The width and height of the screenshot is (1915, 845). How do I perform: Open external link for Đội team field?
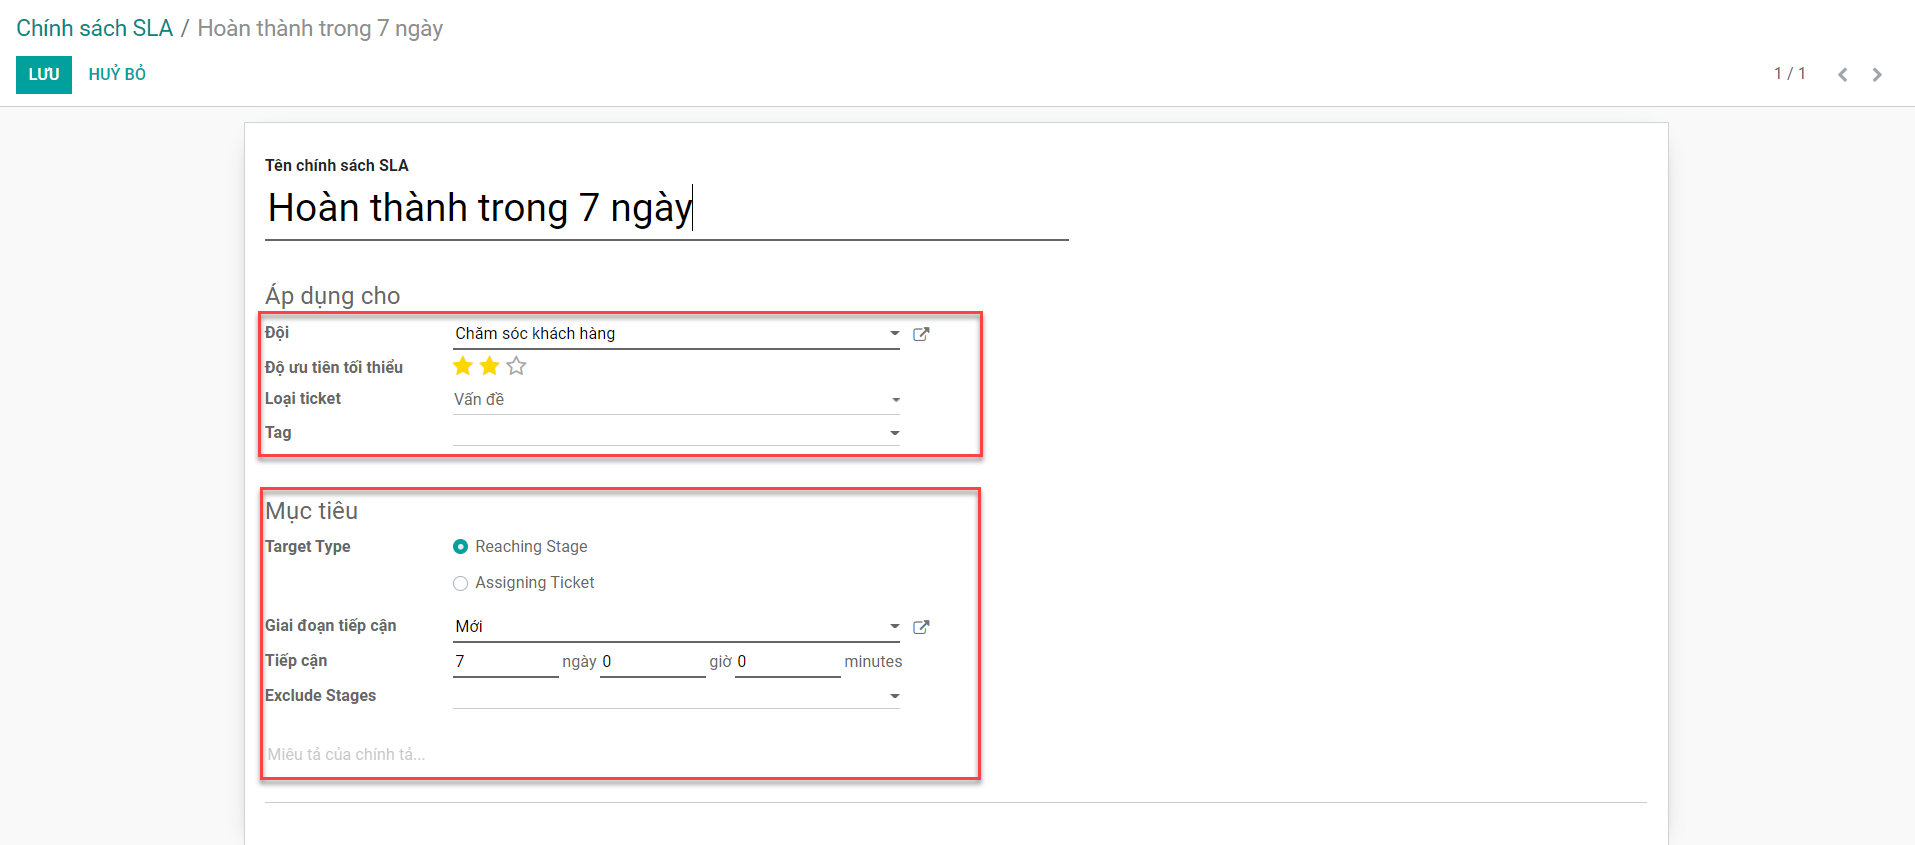921,334
